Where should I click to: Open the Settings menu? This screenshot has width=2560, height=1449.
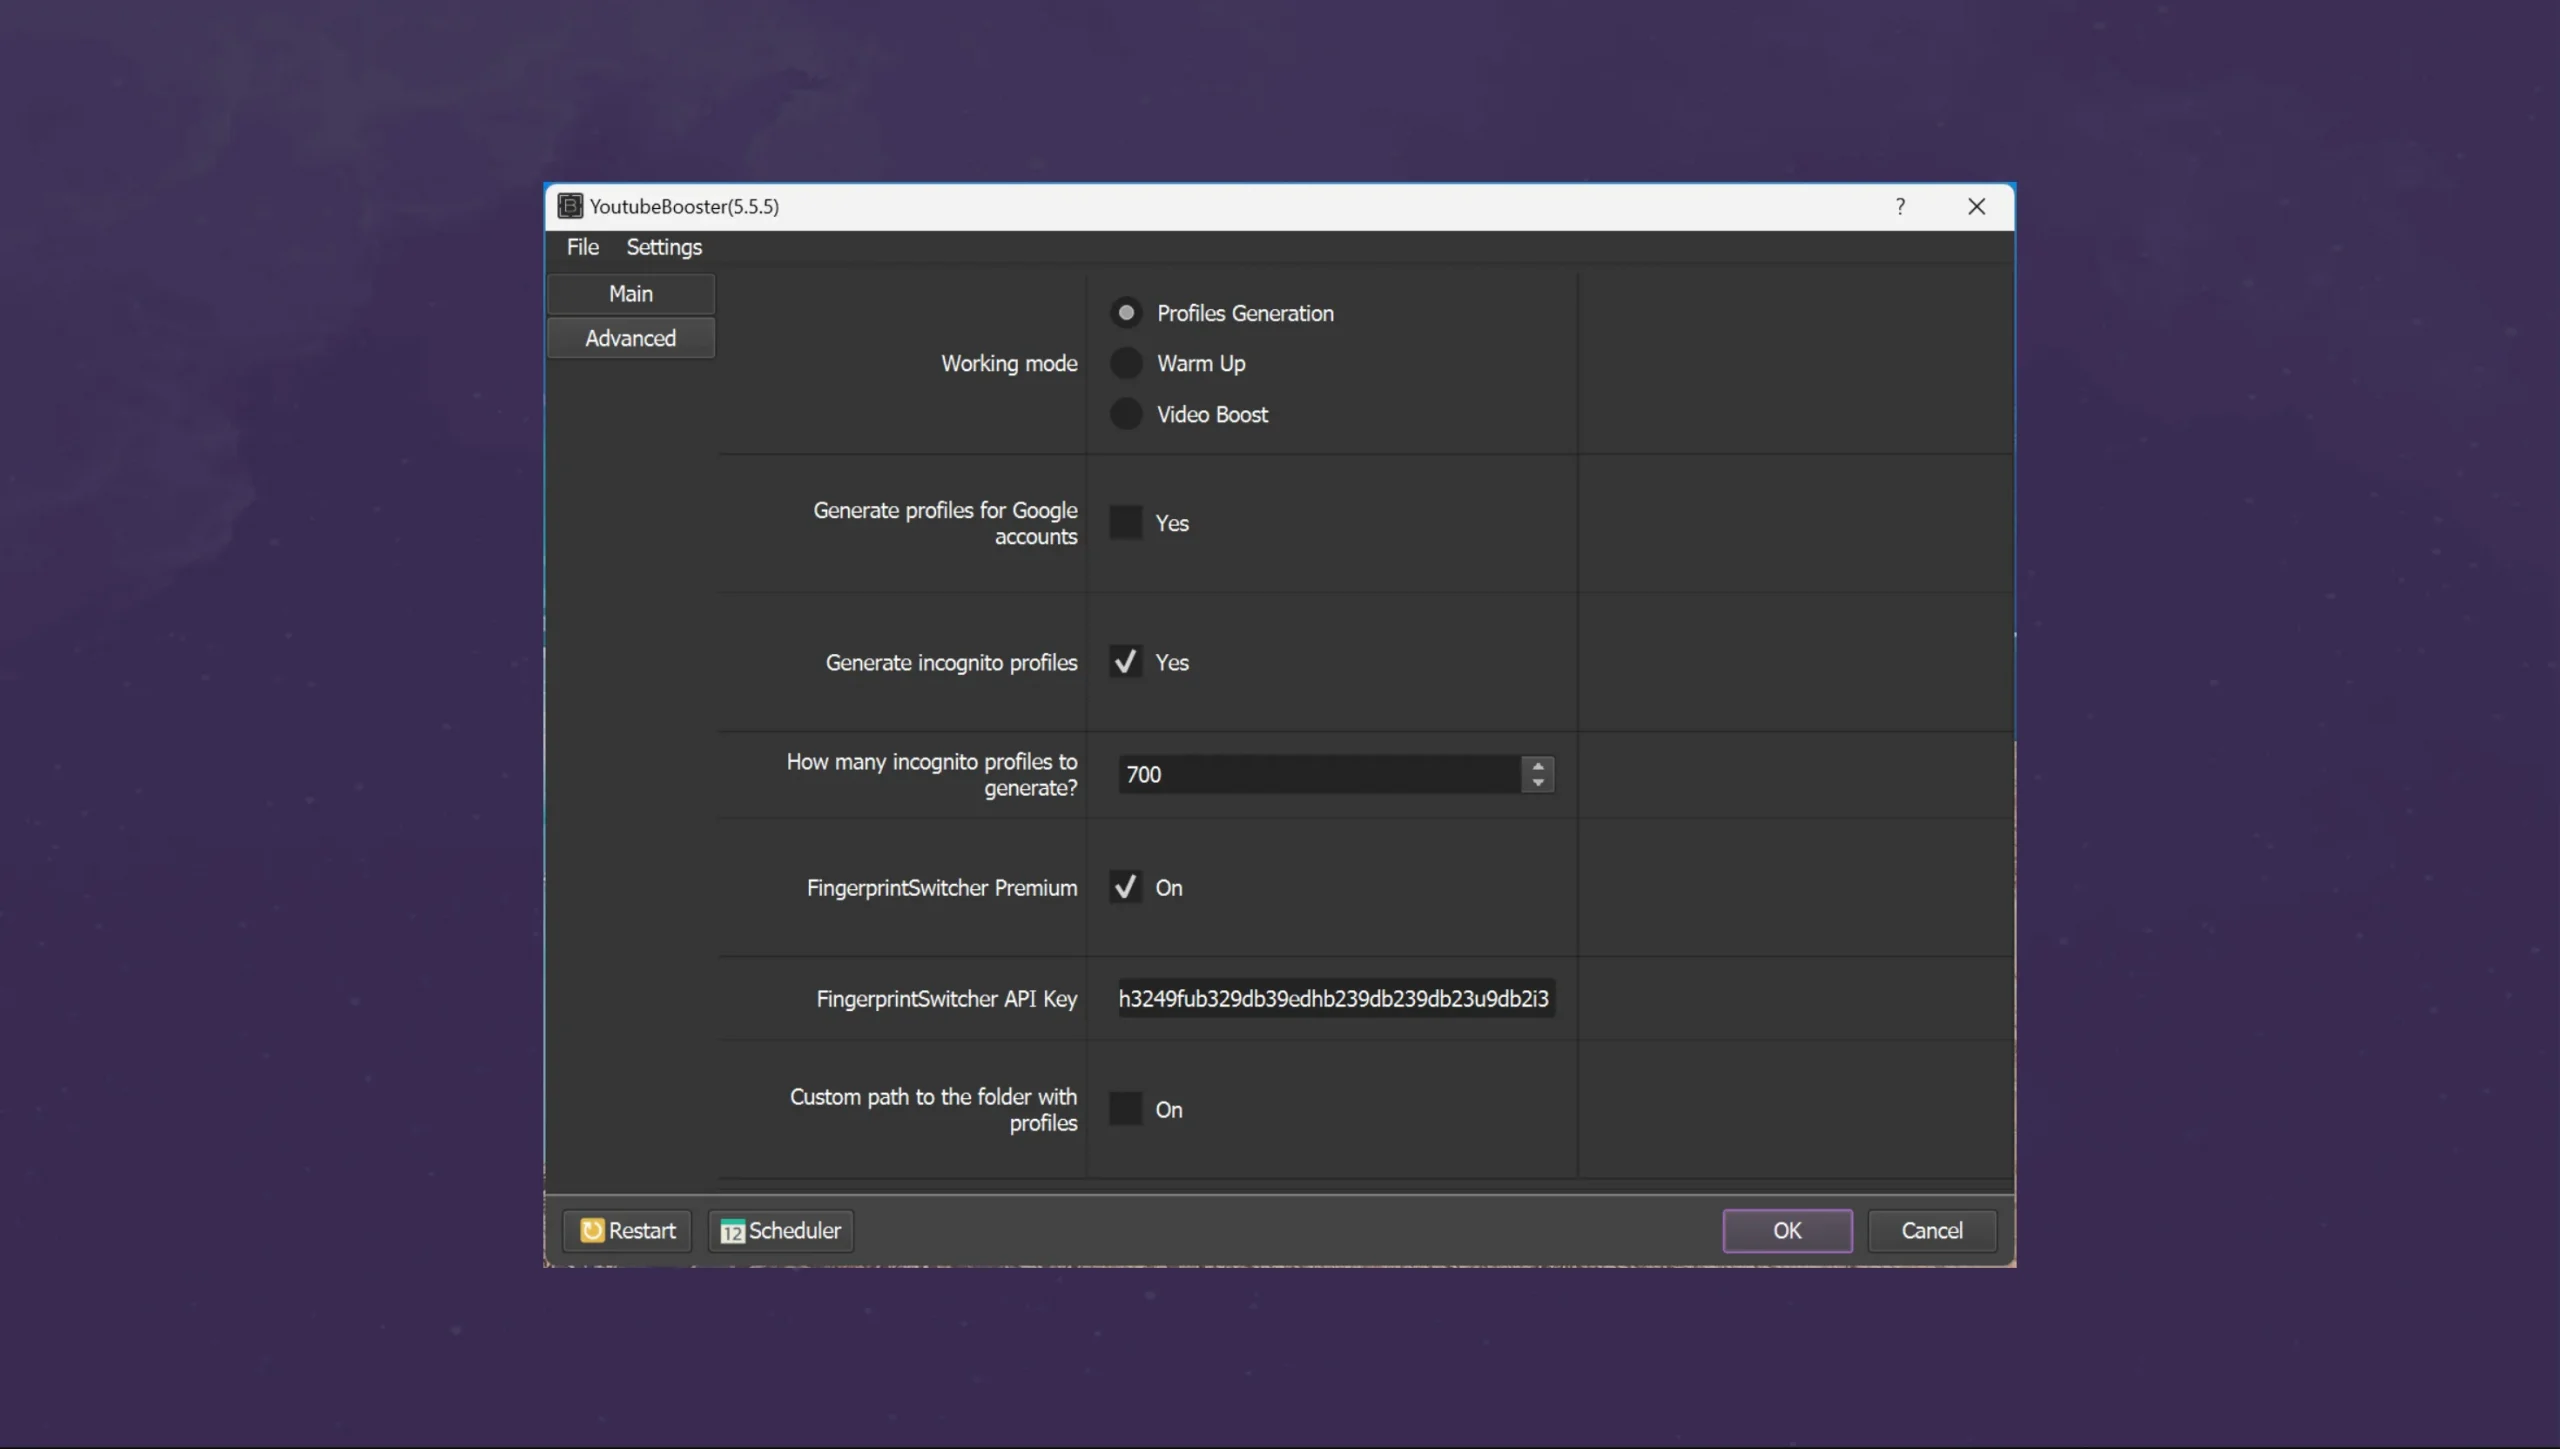coord(664,247)
